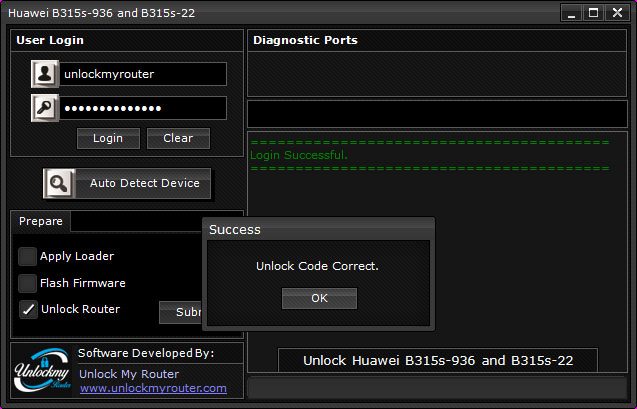The image size is (637, 409).
Task: Click the key icon beside password field
Action: click(x=45, y=108)
